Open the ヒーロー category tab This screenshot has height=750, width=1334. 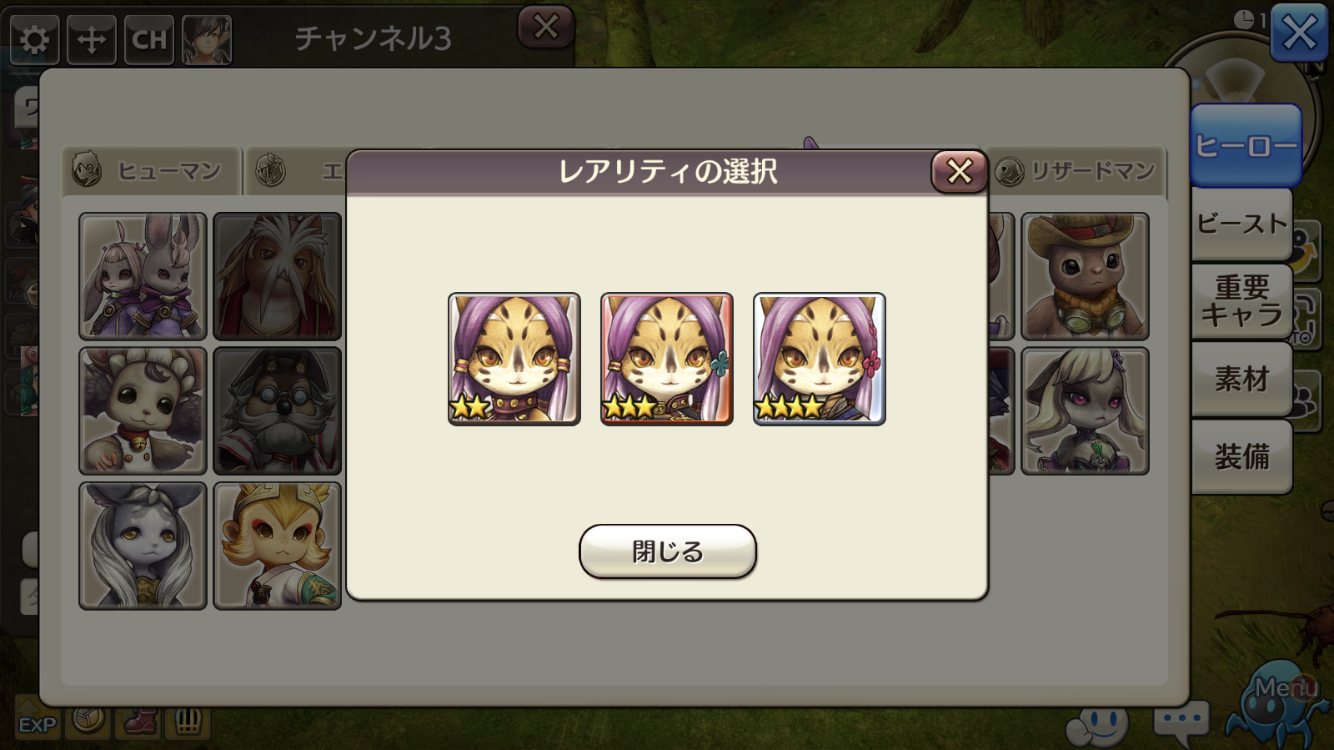[x=1245, y=146]
